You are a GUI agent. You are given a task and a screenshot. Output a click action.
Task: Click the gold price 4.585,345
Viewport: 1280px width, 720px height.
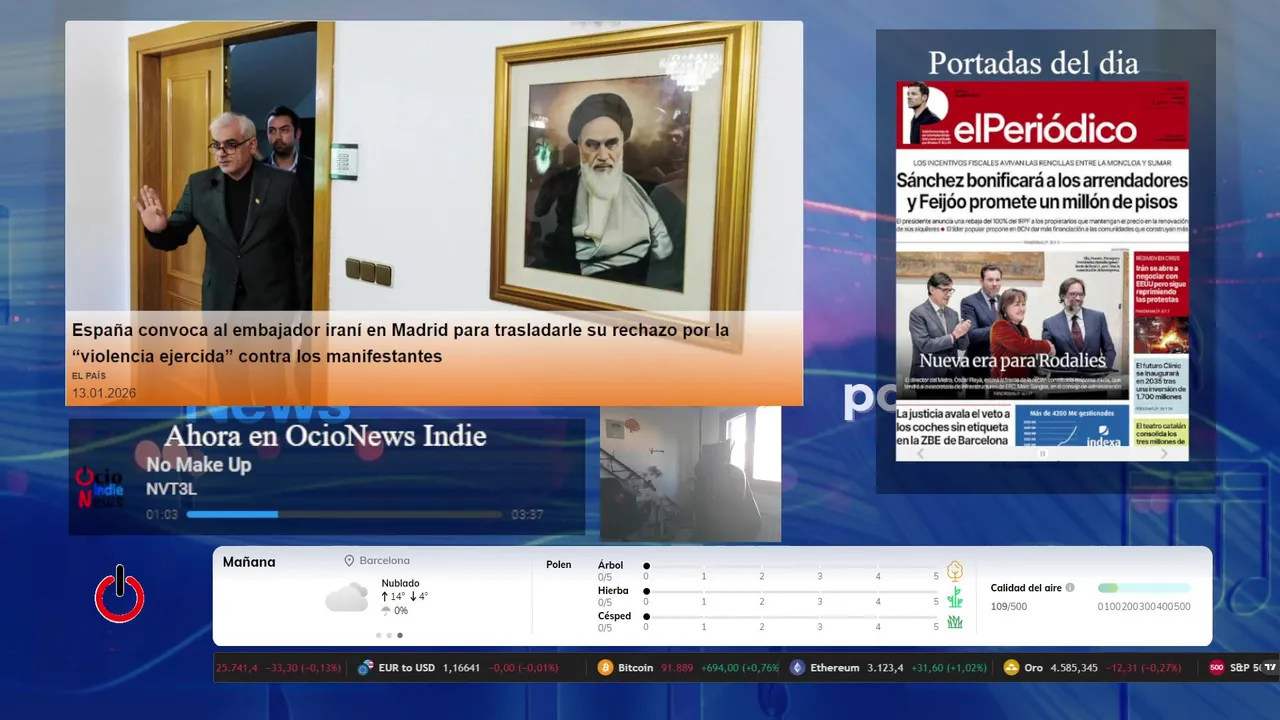[x=1074, y=667]
